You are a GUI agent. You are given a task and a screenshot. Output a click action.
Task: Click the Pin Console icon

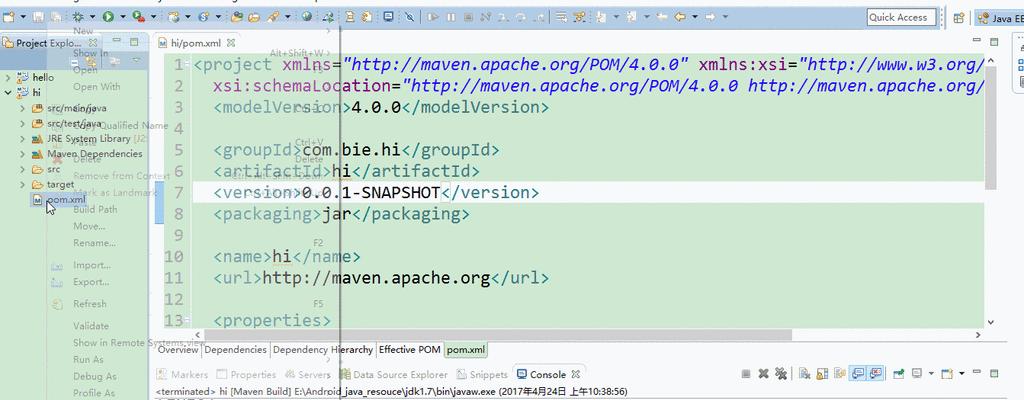tap(899, 374)
